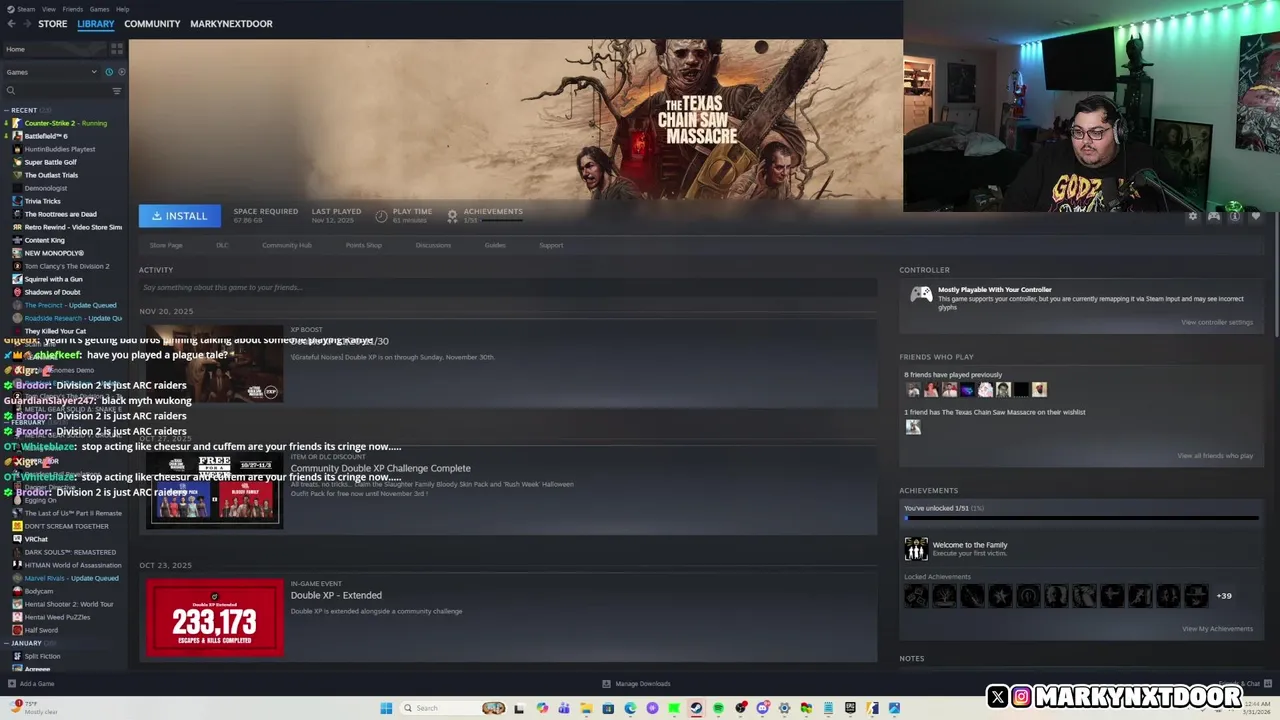Open the Windows Start button

pyautogui.click(x=386, y=708)
